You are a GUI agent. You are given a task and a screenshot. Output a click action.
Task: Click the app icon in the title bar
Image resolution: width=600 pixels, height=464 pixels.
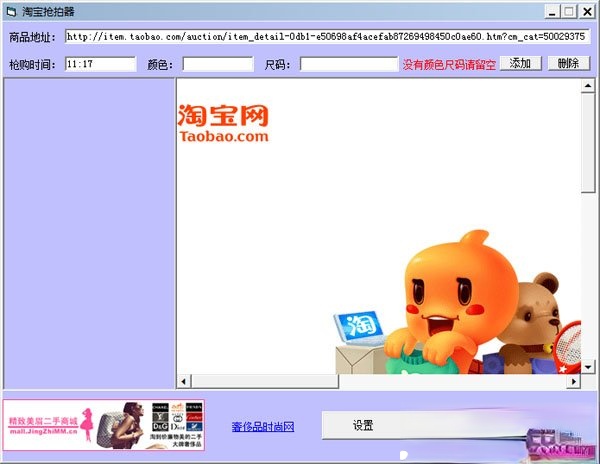(11, 11)
